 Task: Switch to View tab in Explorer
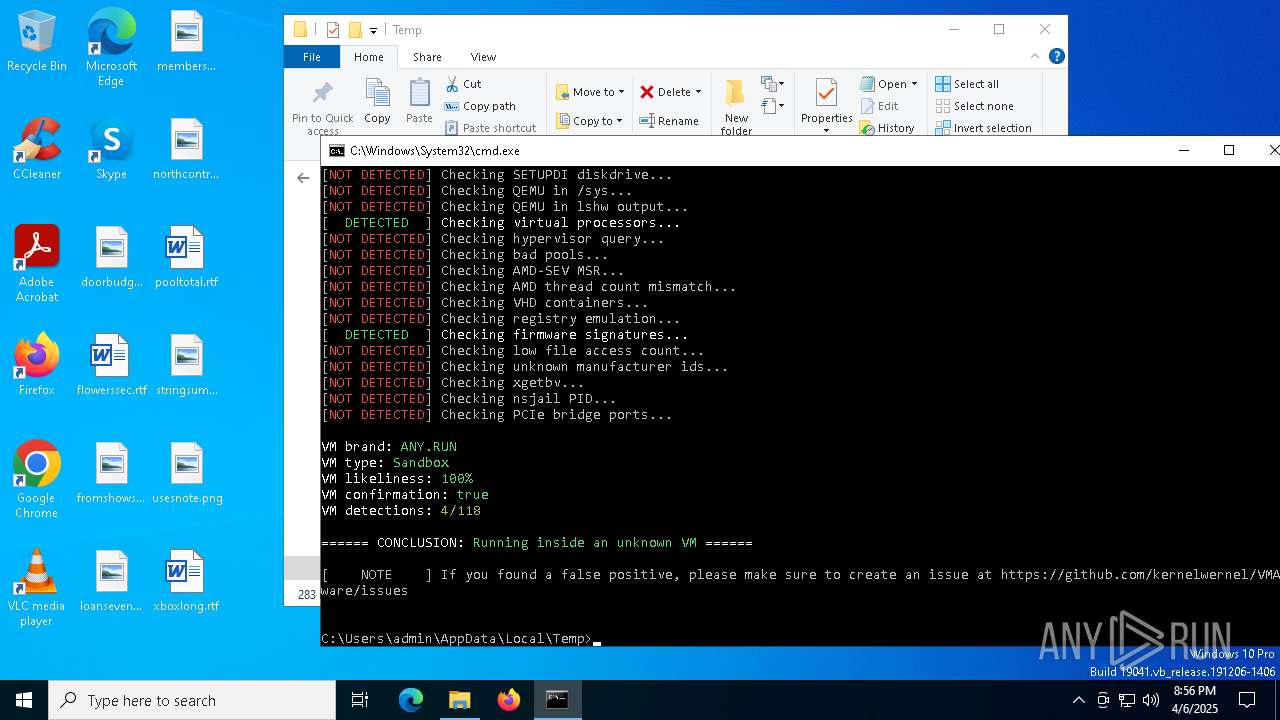tap(483, 57)
